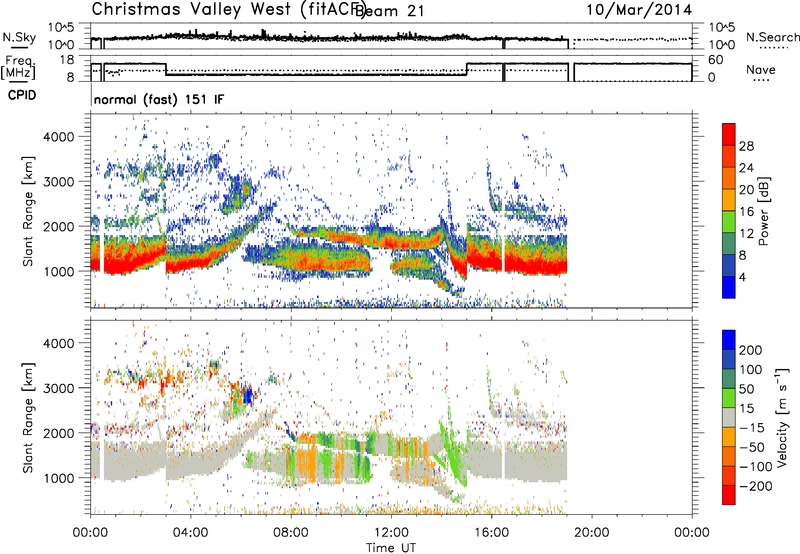This screenshot has height=554, width=800.
Task: Select 'Slant Range [km]' label of velocity panel
Action: pos(28,418)
